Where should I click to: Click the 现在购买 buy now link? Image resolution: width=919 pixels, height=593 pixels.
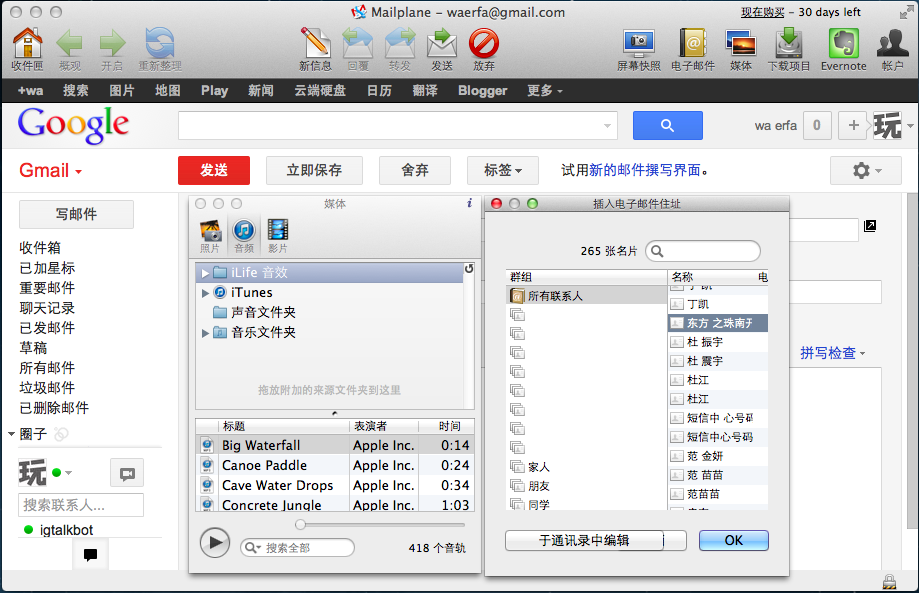pyautogui.click(x=762, y=12)
